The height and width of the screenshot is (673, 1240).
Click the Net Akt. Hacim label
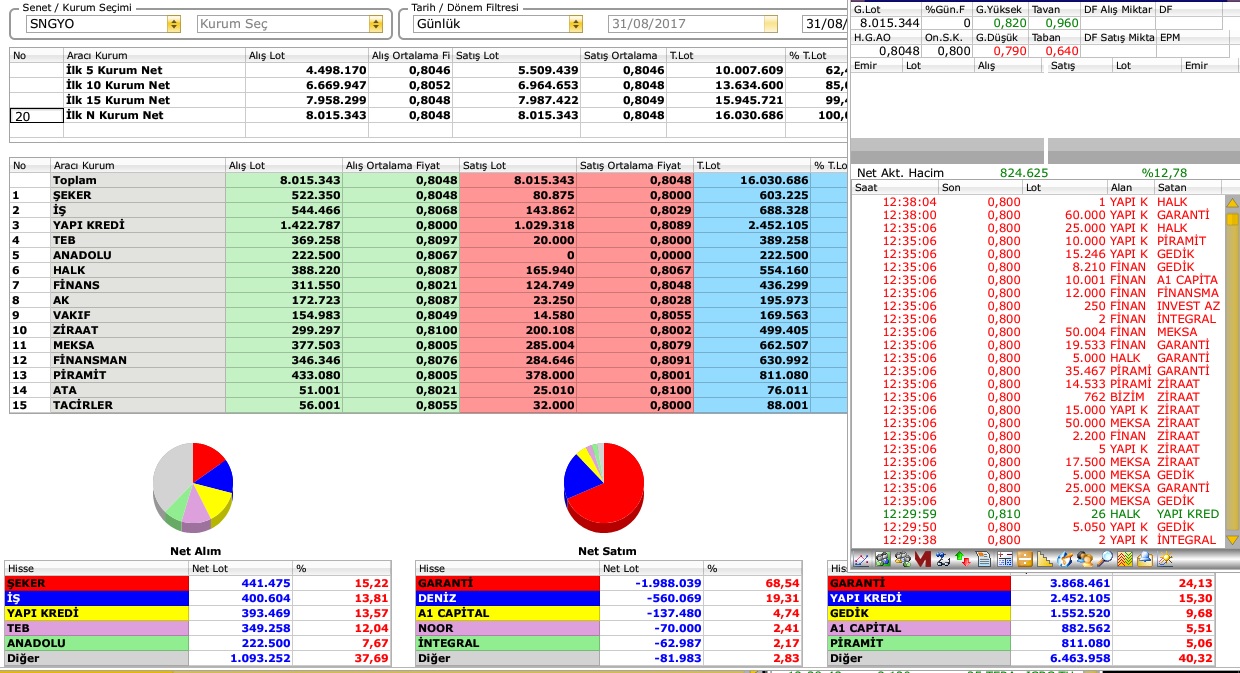coord(901,173)
